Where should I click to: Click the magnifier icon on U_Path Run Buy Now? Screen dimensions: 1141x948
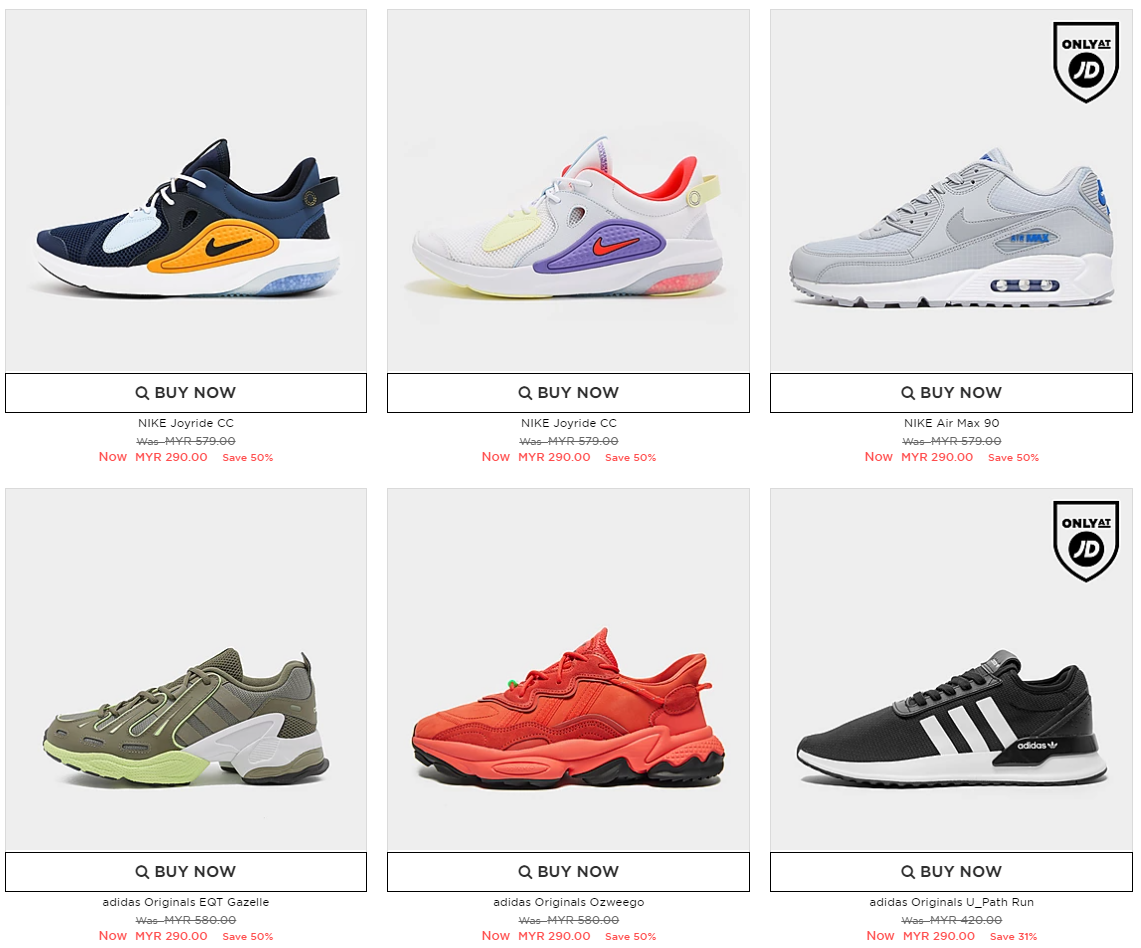pyautogui.click(x=907, y=872)
